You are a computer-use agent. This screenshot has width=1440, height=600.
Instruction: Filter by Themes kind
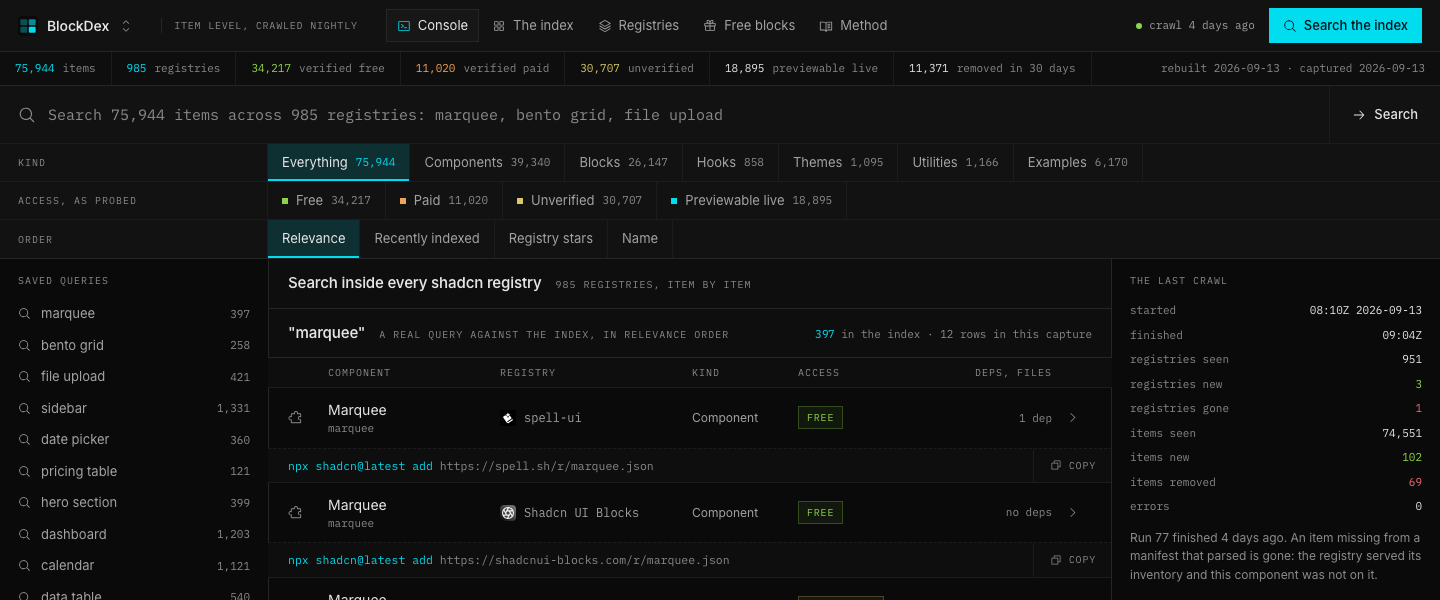(x=838, y=162)
